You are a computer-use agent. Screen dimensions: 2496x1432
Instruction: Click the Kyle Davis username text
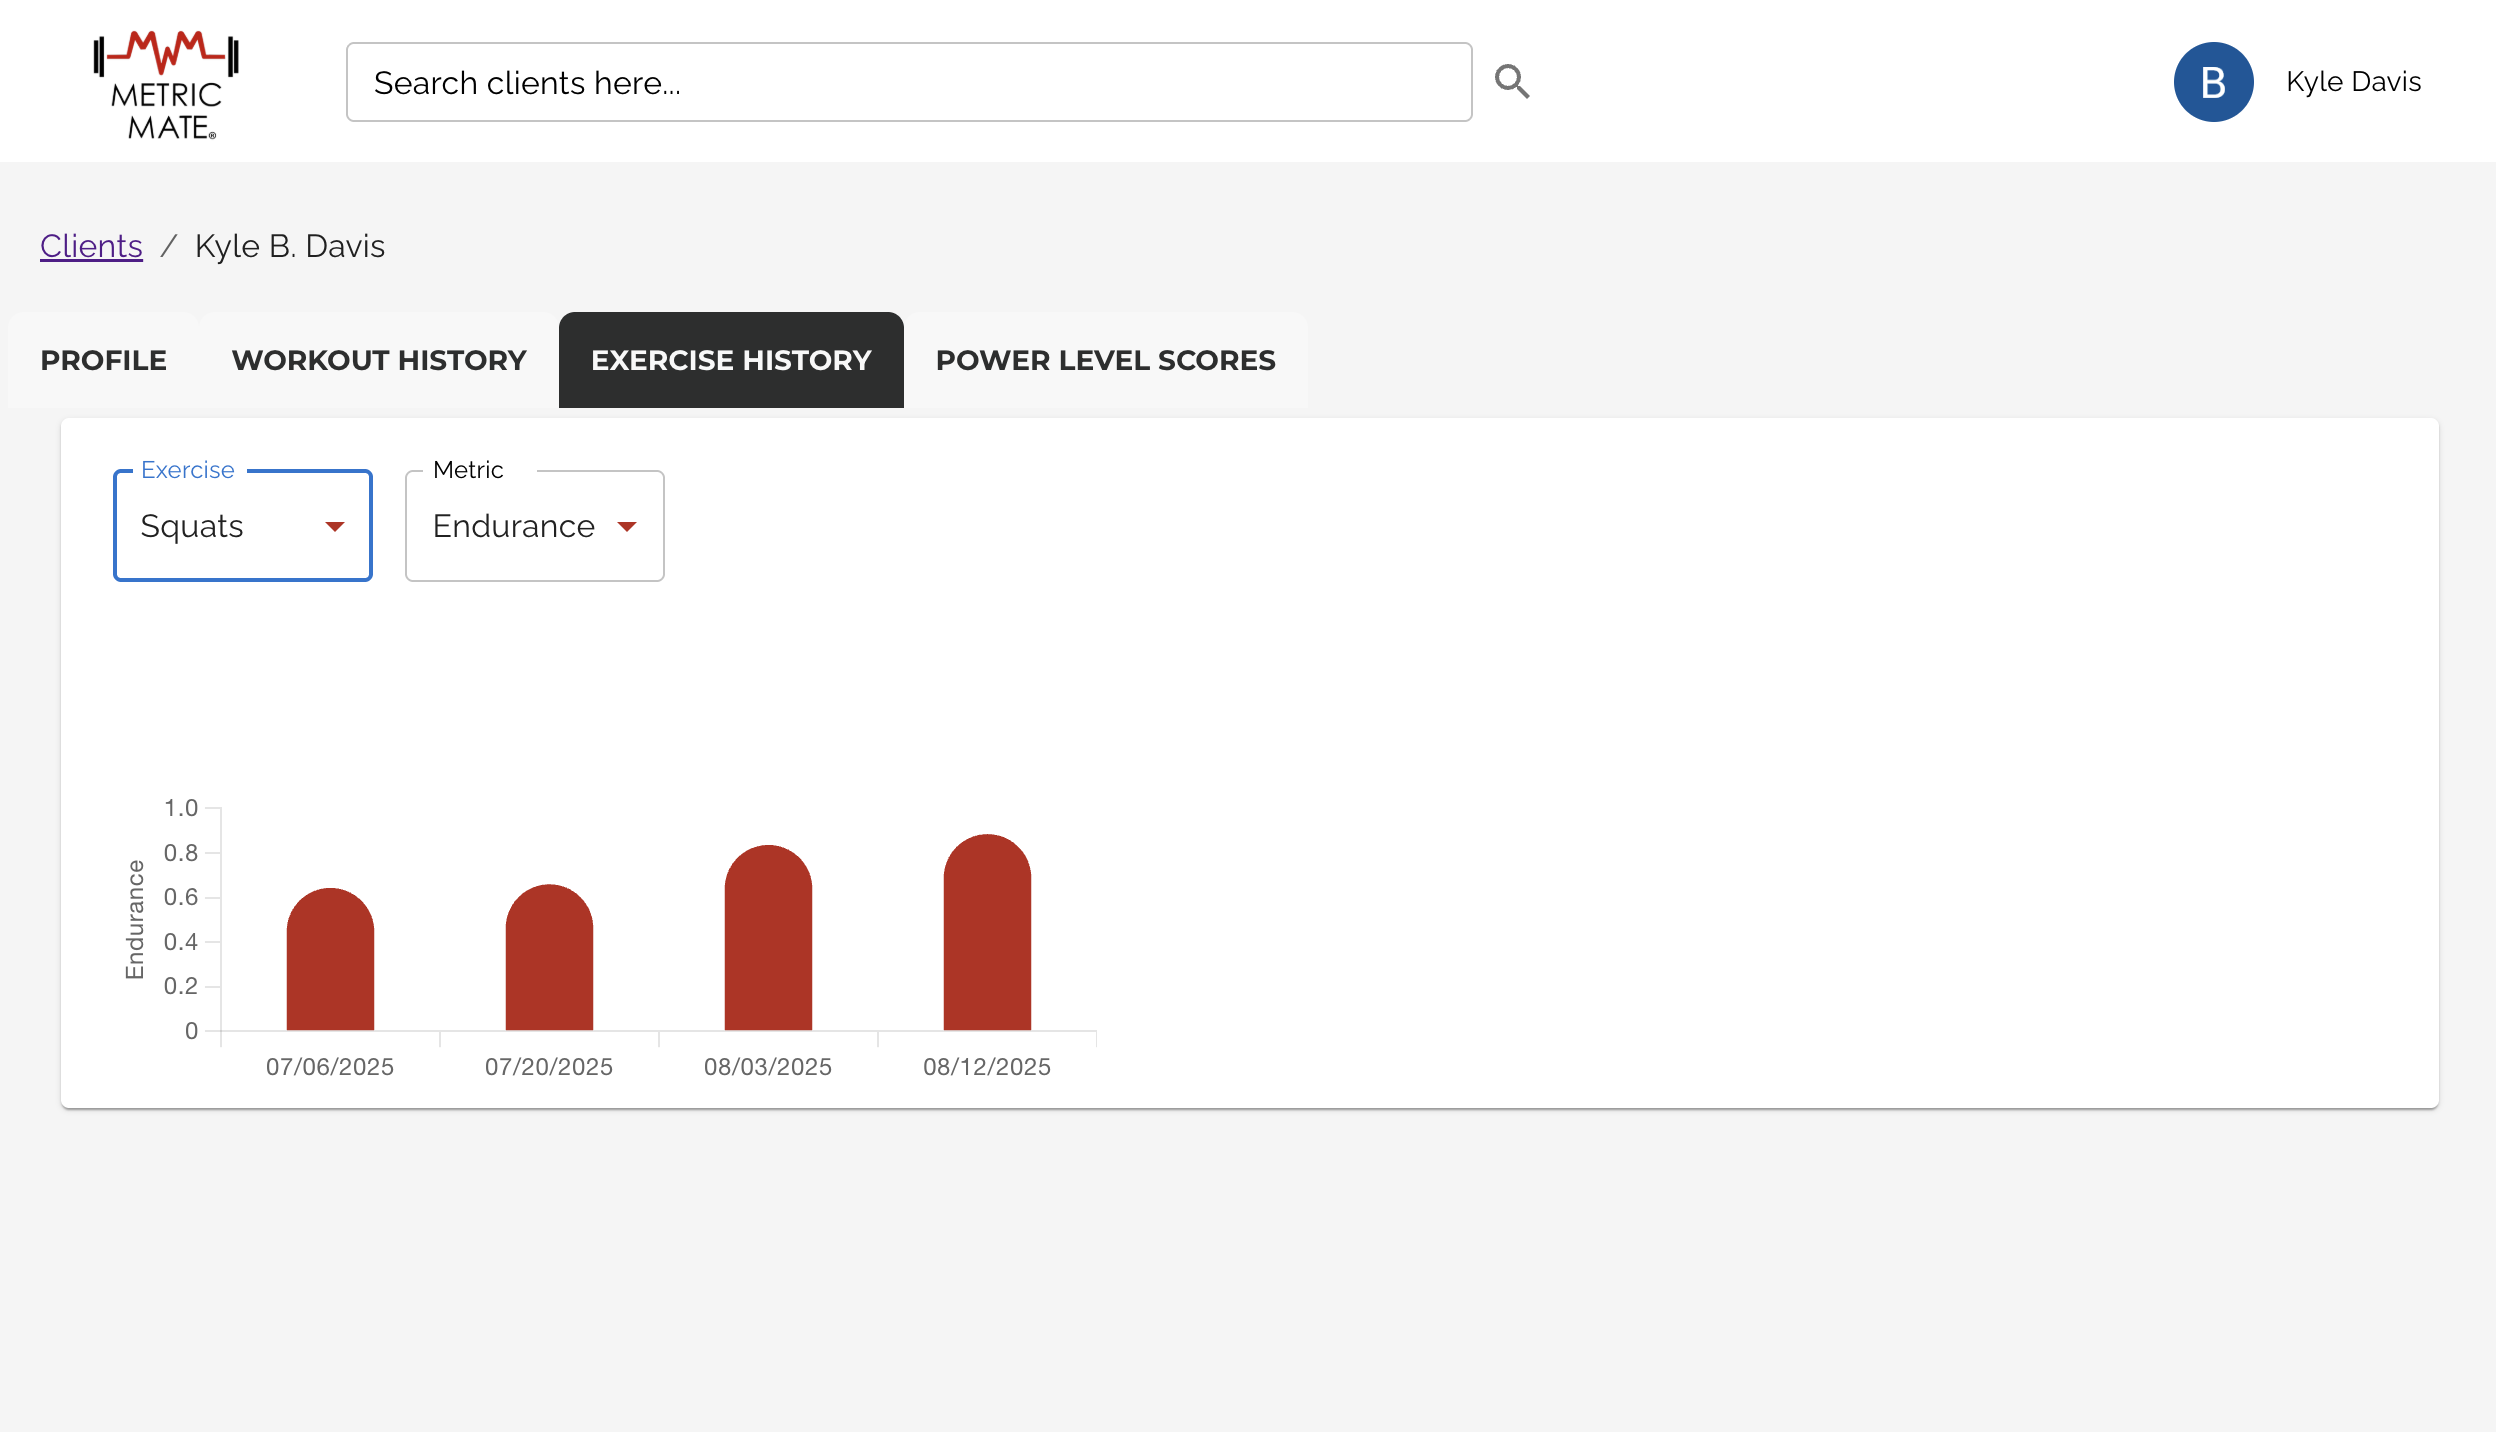point(2353,82)
